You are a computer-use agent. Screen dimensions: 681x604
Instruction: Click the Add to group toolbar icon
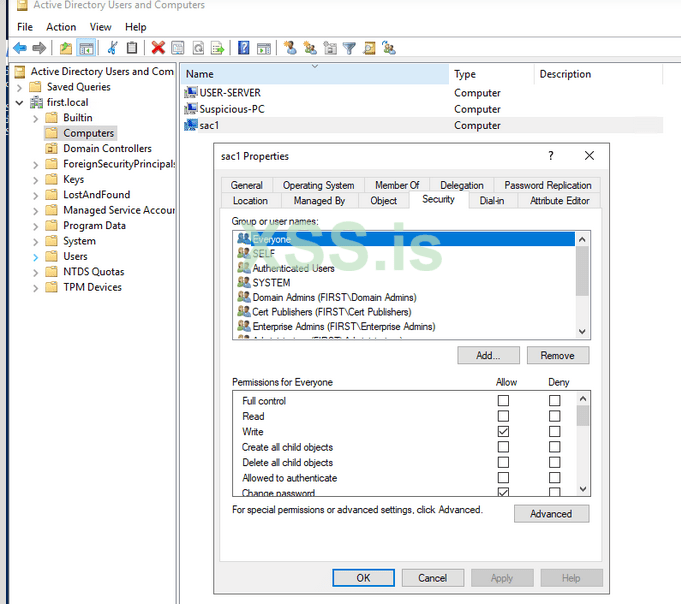pyautogui.click(x=389, y=48)
